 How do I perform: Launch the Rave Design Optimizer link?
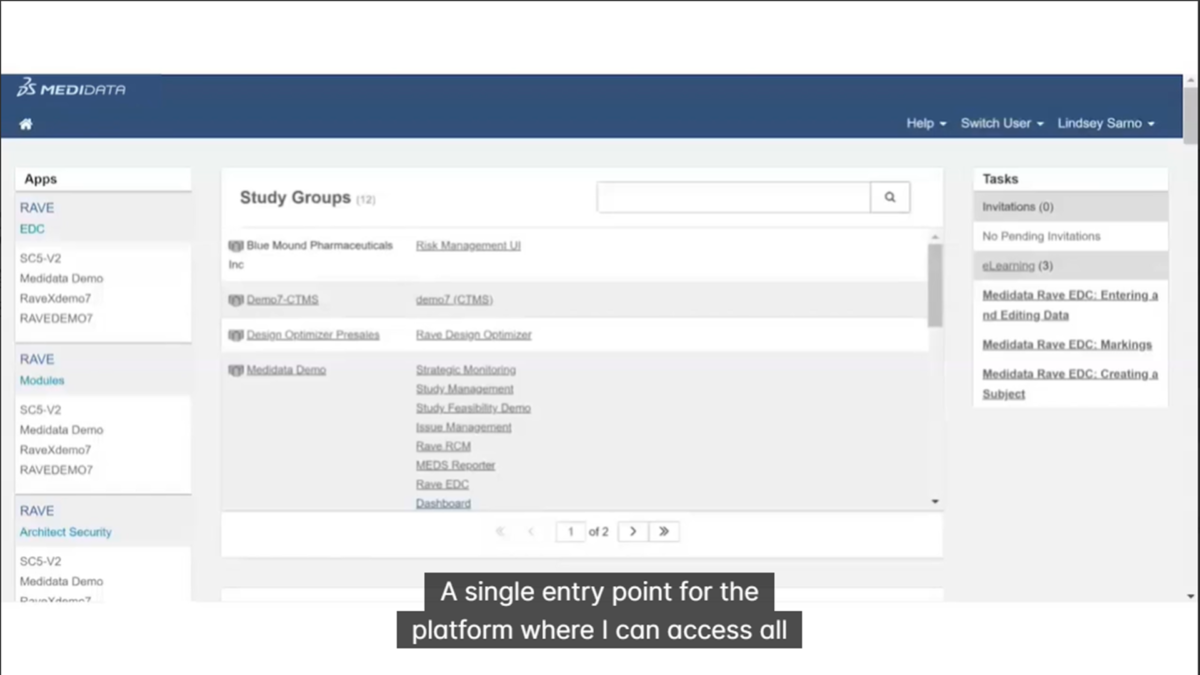click(474, 335)
